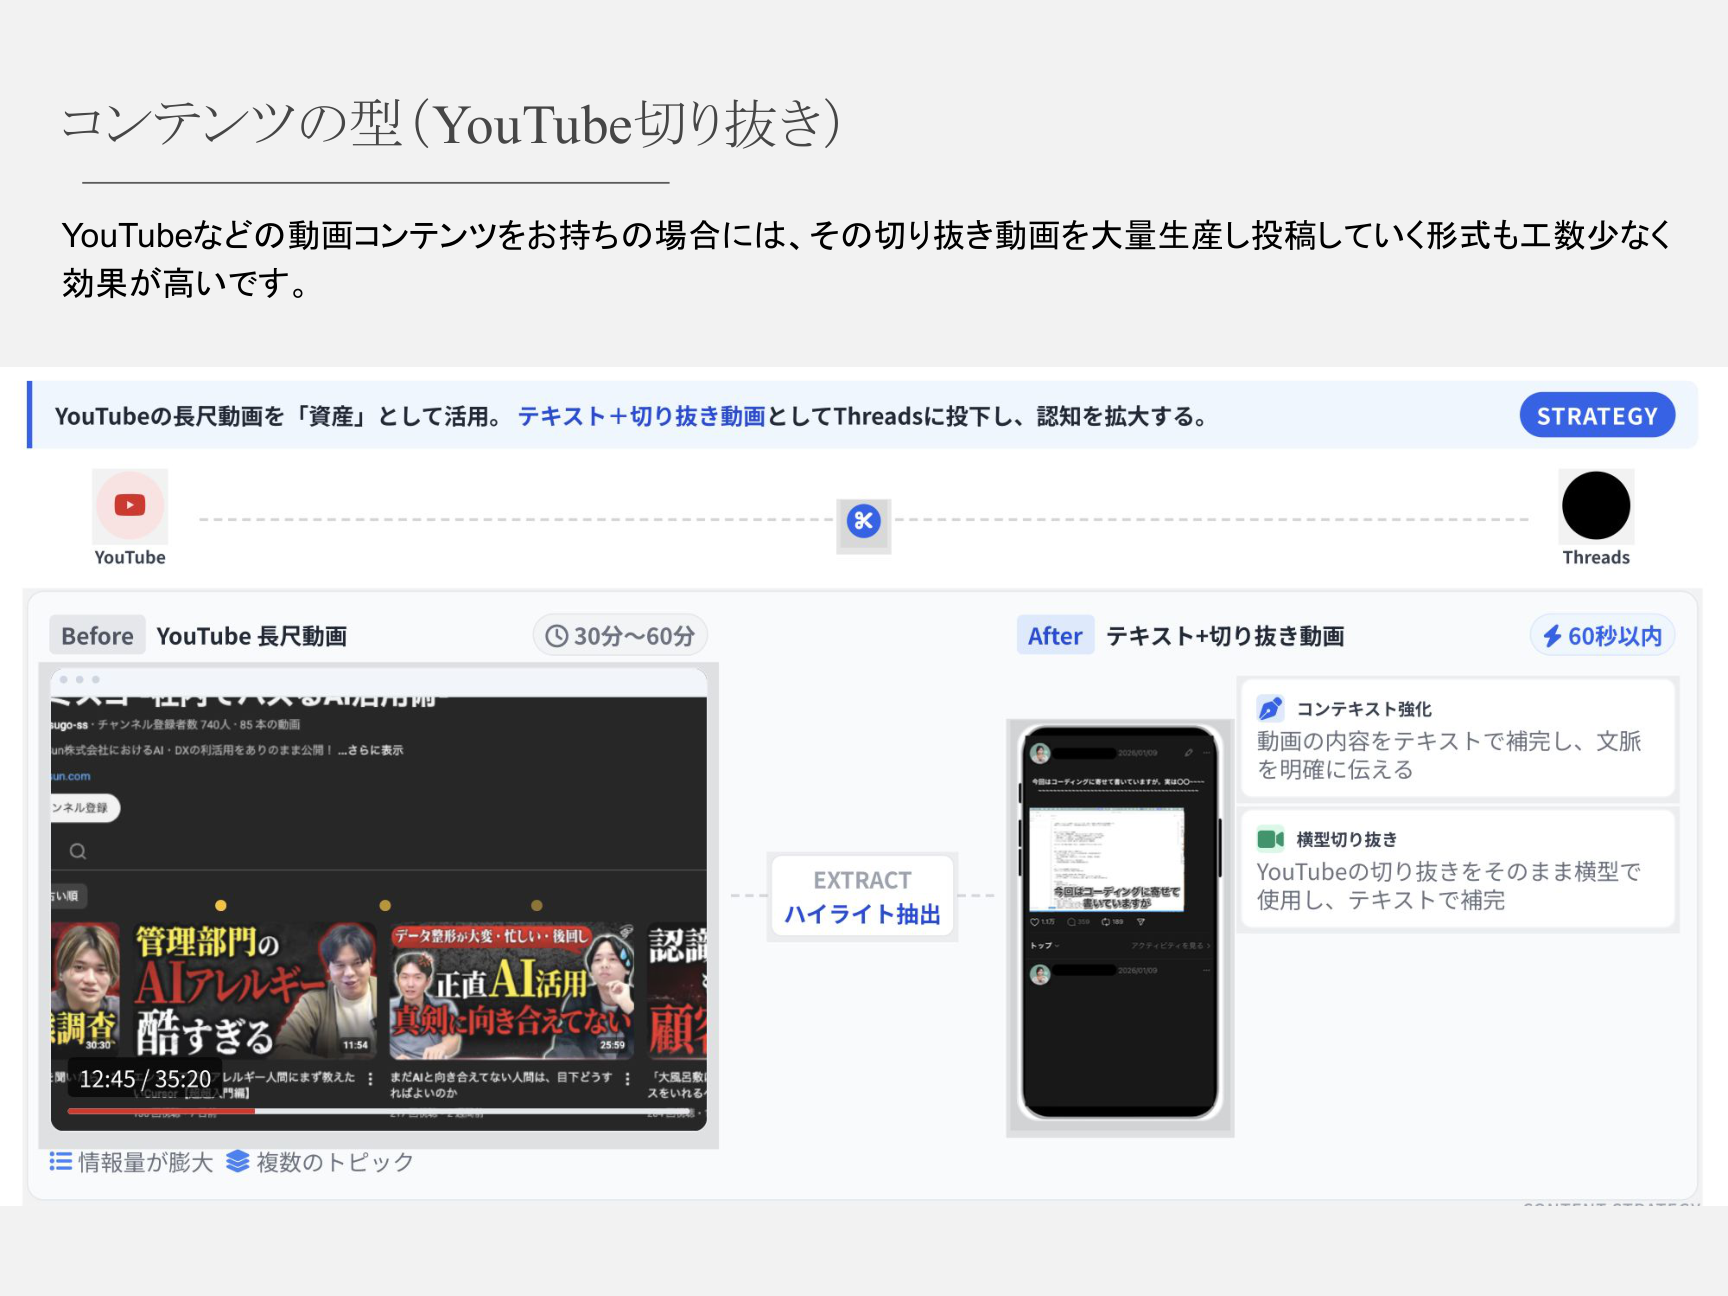Click the 12:45 / 35:20 time display
Screen dimensions: 1728x1296
[x=146, y=1079]
